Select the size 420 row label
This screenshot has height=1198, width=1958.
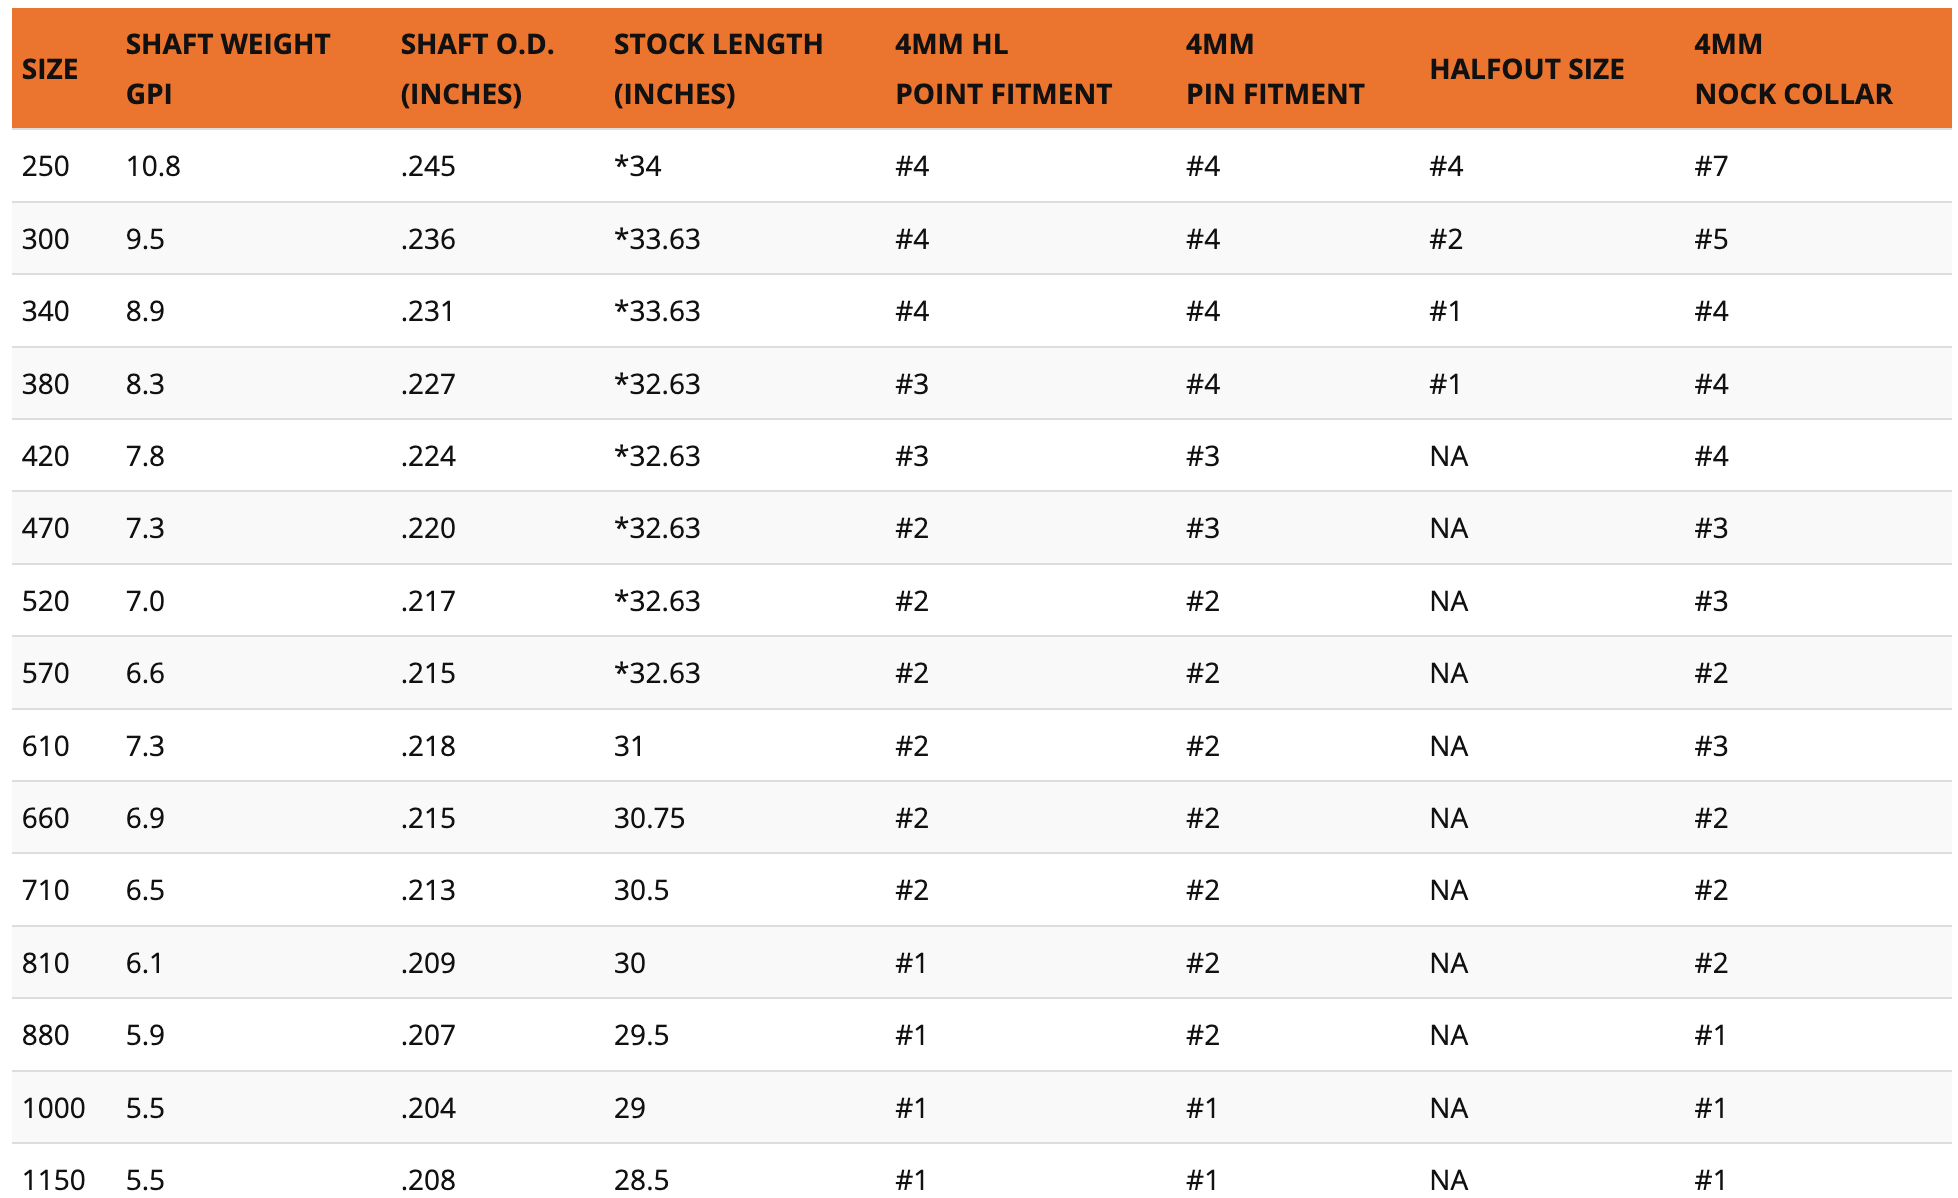tap(46, 456)
